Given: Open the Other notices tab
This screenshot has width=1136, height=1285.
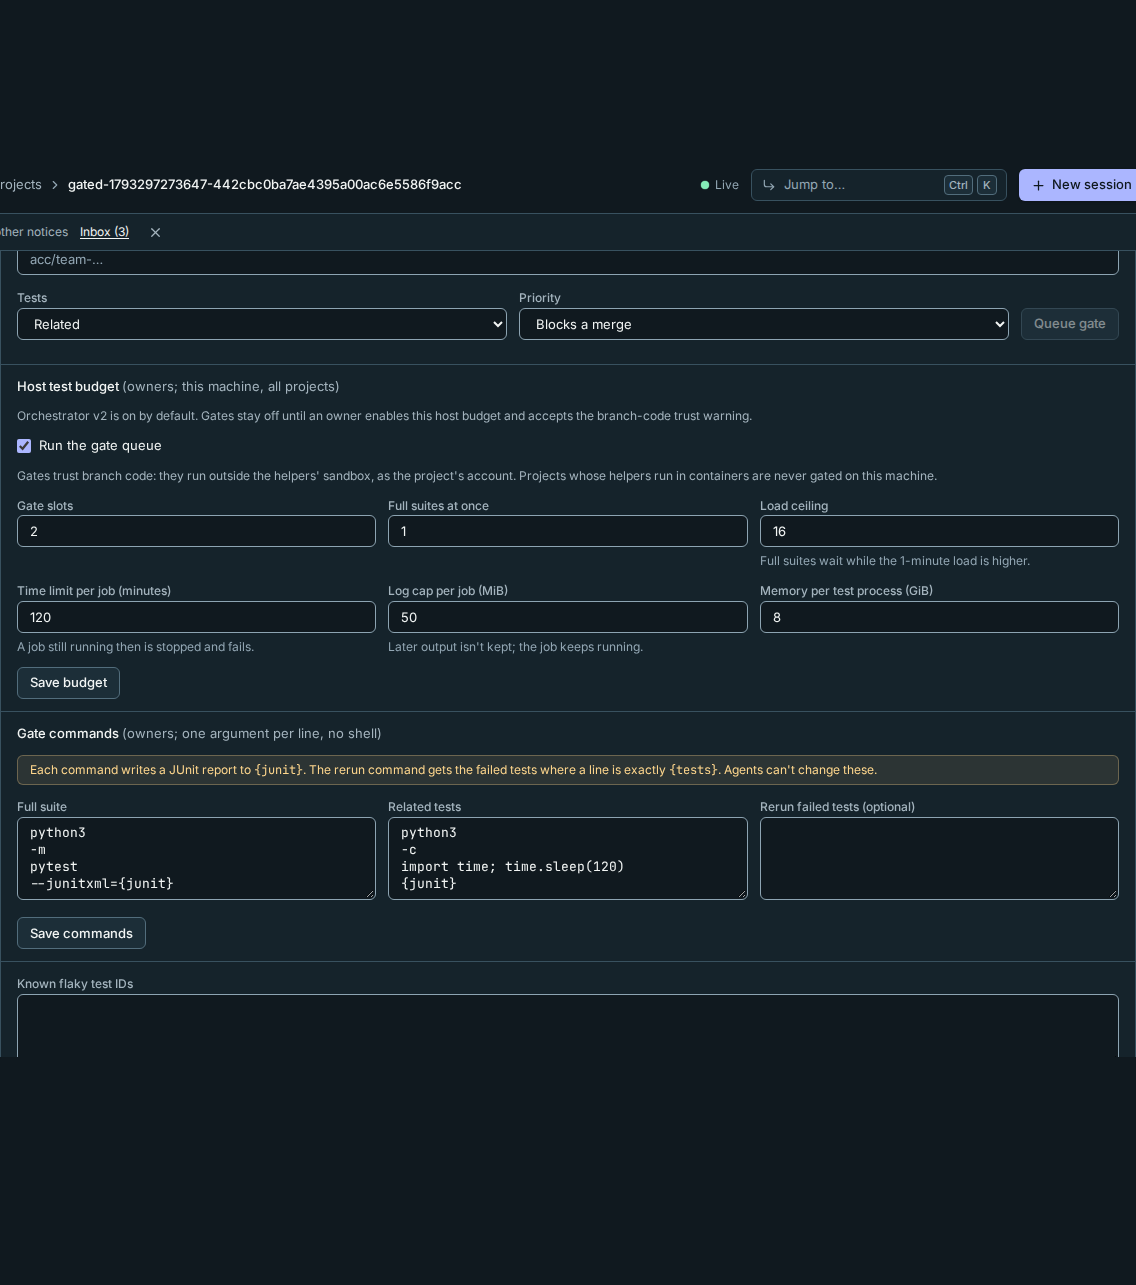Looking at the screenshot, I should click(34, 232).
